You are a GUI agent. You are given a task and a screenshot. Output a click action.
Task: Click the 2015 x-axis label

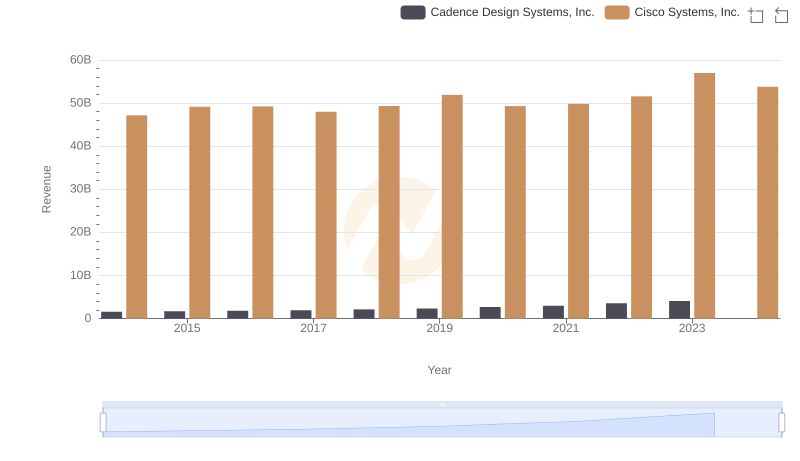coord(187,328)
